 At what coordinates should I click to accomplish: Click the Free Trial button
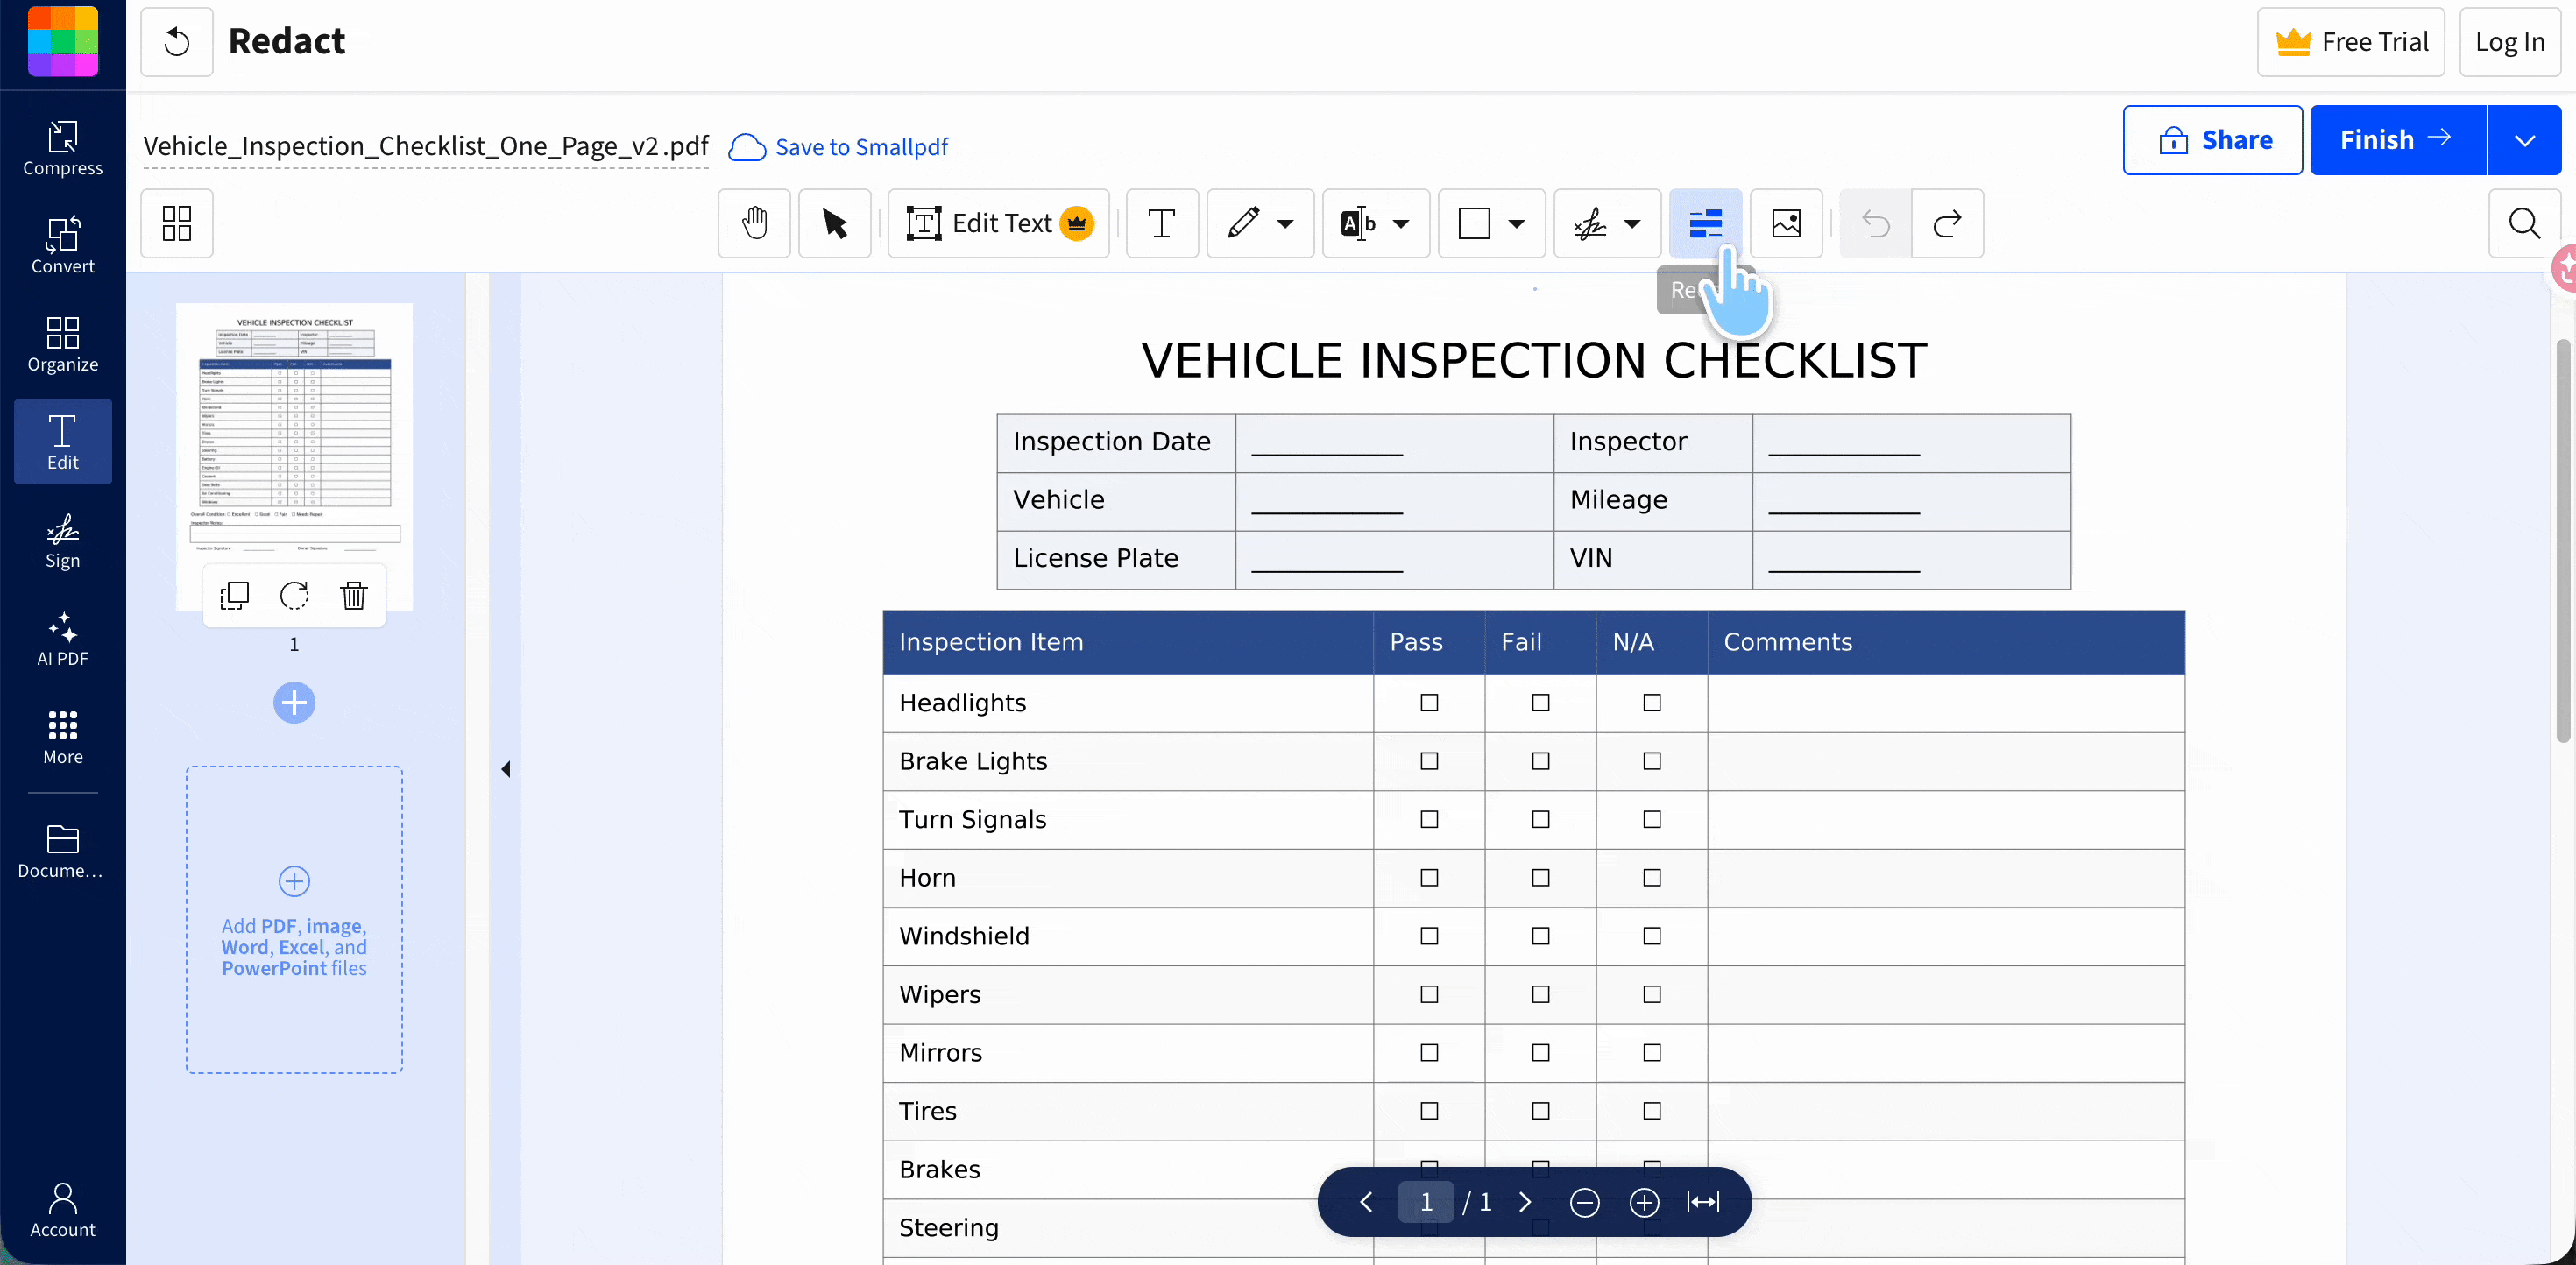(2351, 42)
